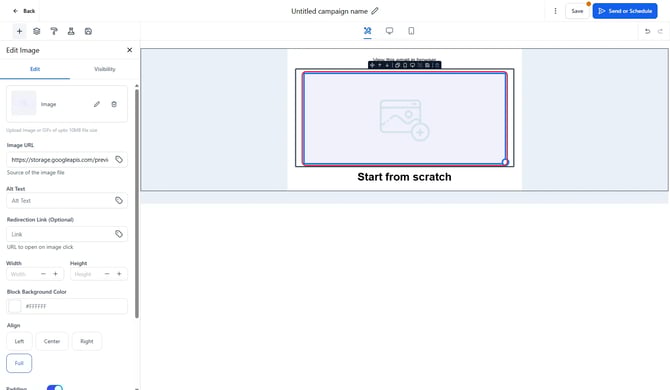Select Center alignment

[52, 341]
